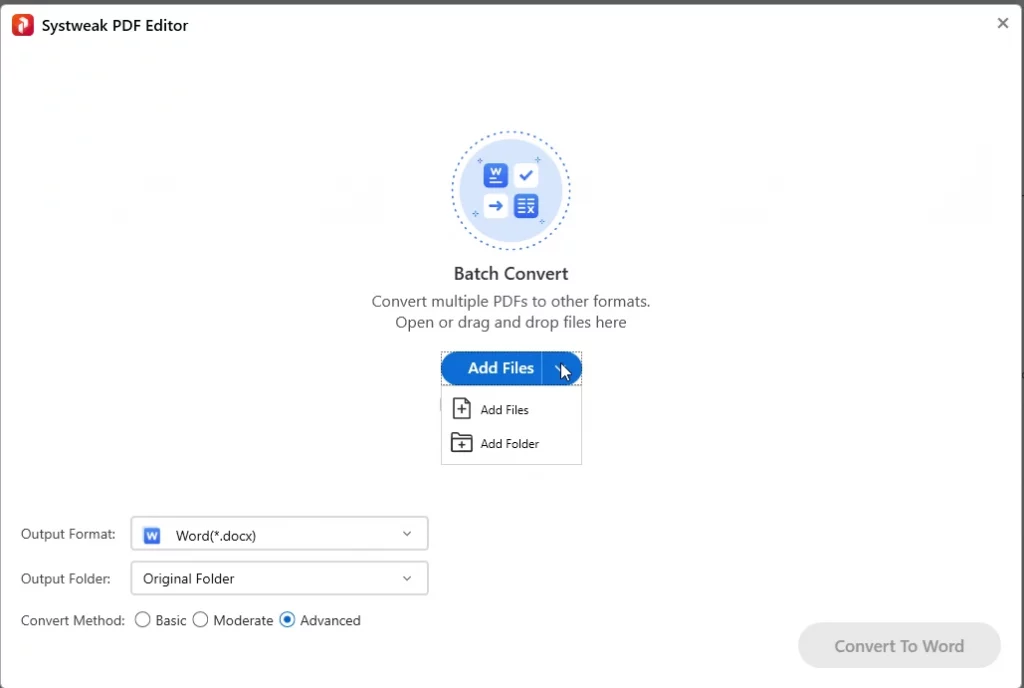Click the Convert To Word button
This screenshot has height=688, width=1024.
(x=899, y=646)
